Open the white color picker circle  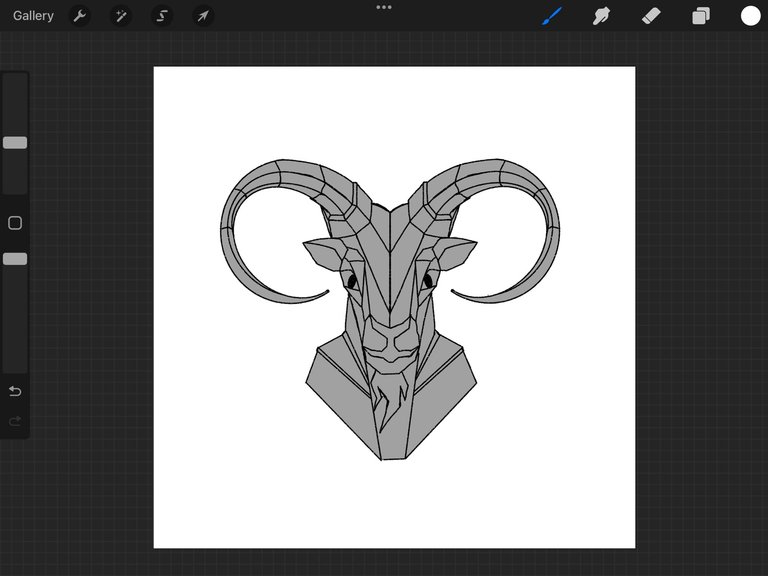[750, 16]
